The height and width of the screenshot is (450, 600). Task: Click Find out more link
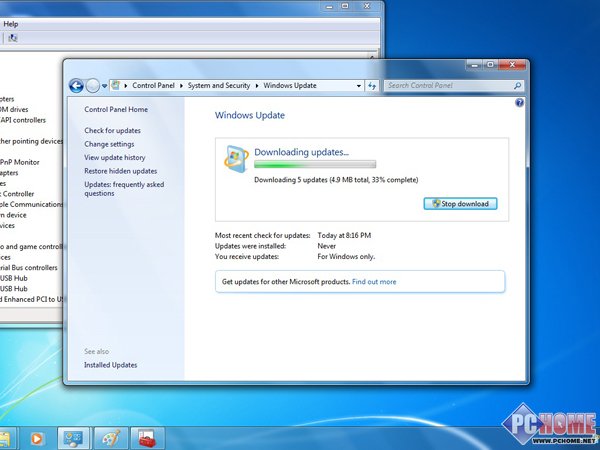374,282
